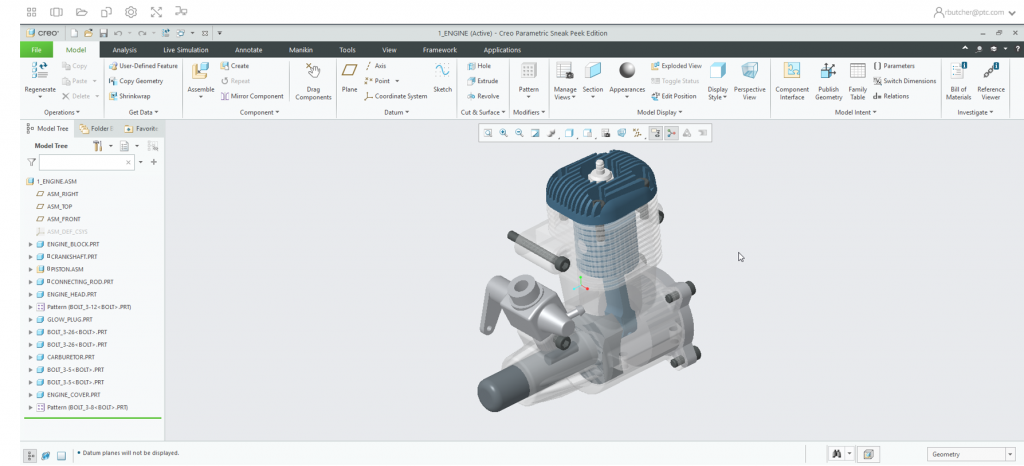Click the Hole tool

click(x=479, y=66)
